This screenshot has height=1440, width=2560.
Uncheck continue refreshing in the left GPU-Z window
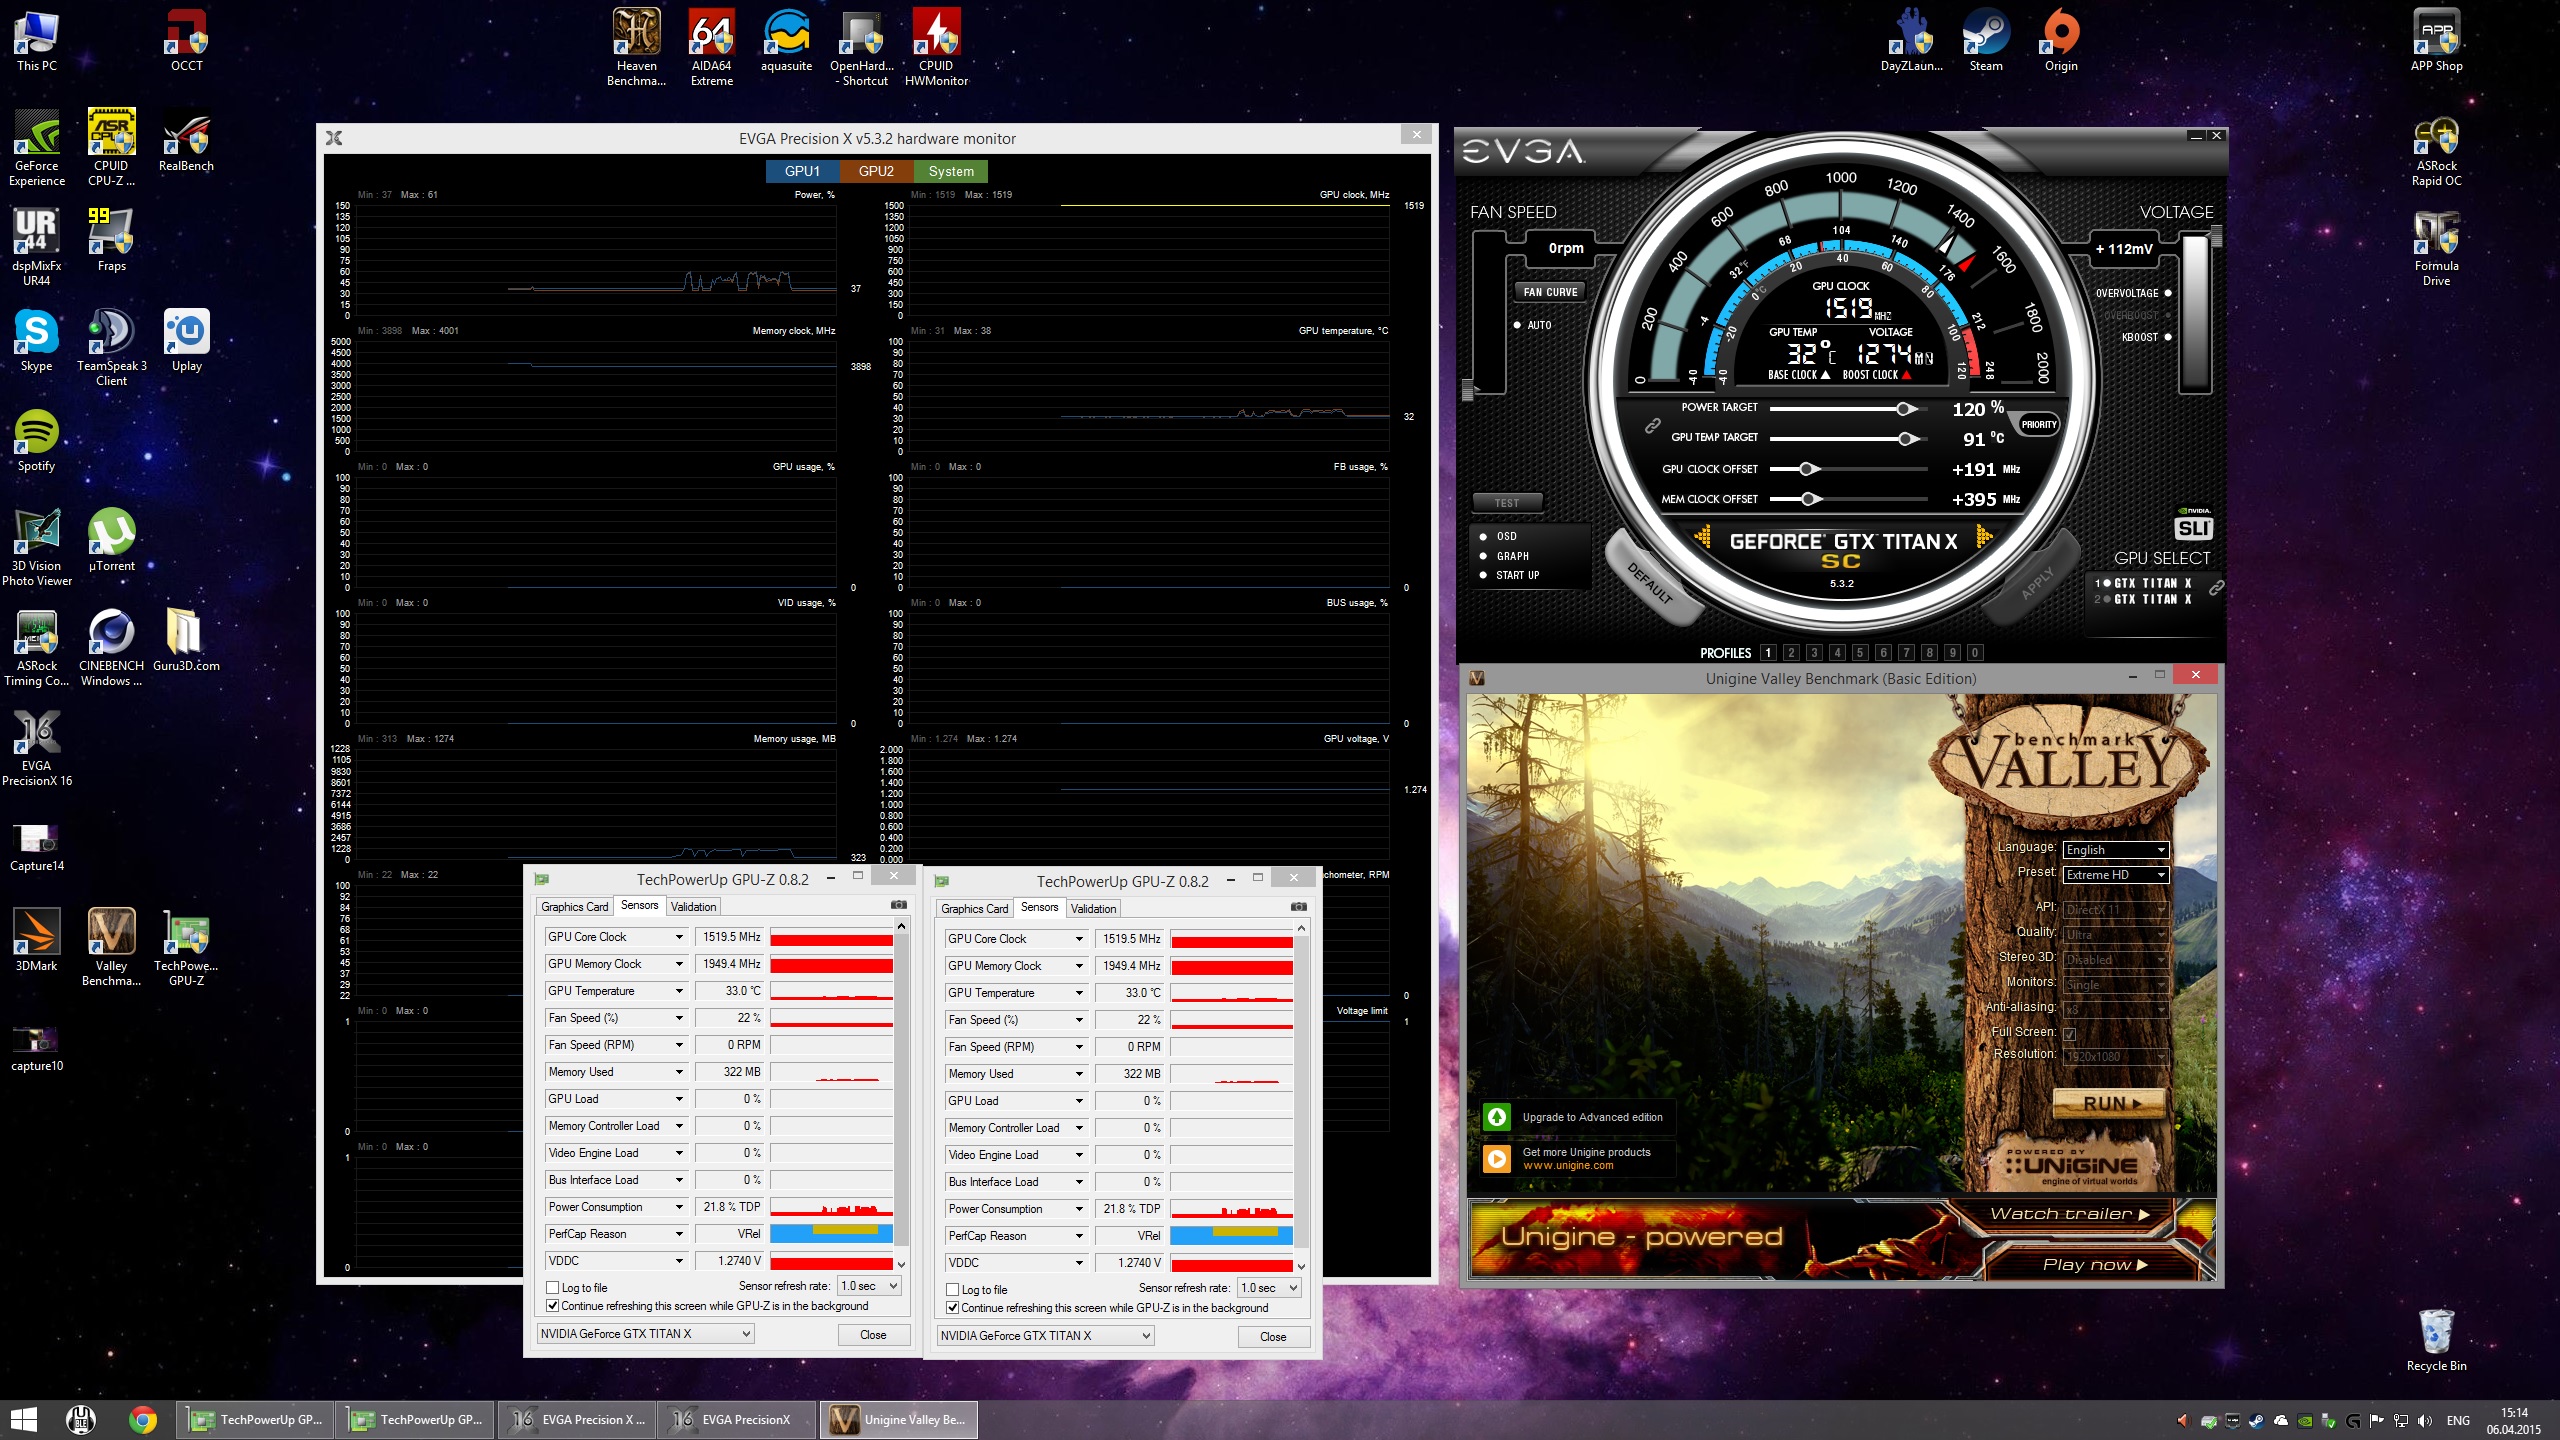553,1306
